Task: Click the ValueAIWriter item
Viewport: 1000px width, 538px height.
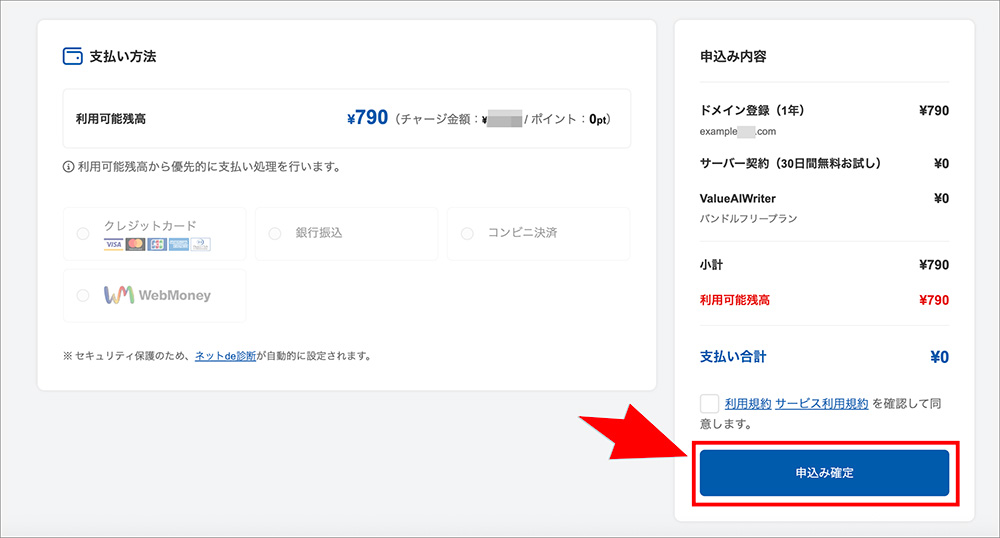Action: pyautogui.click(x=738, y=198)
